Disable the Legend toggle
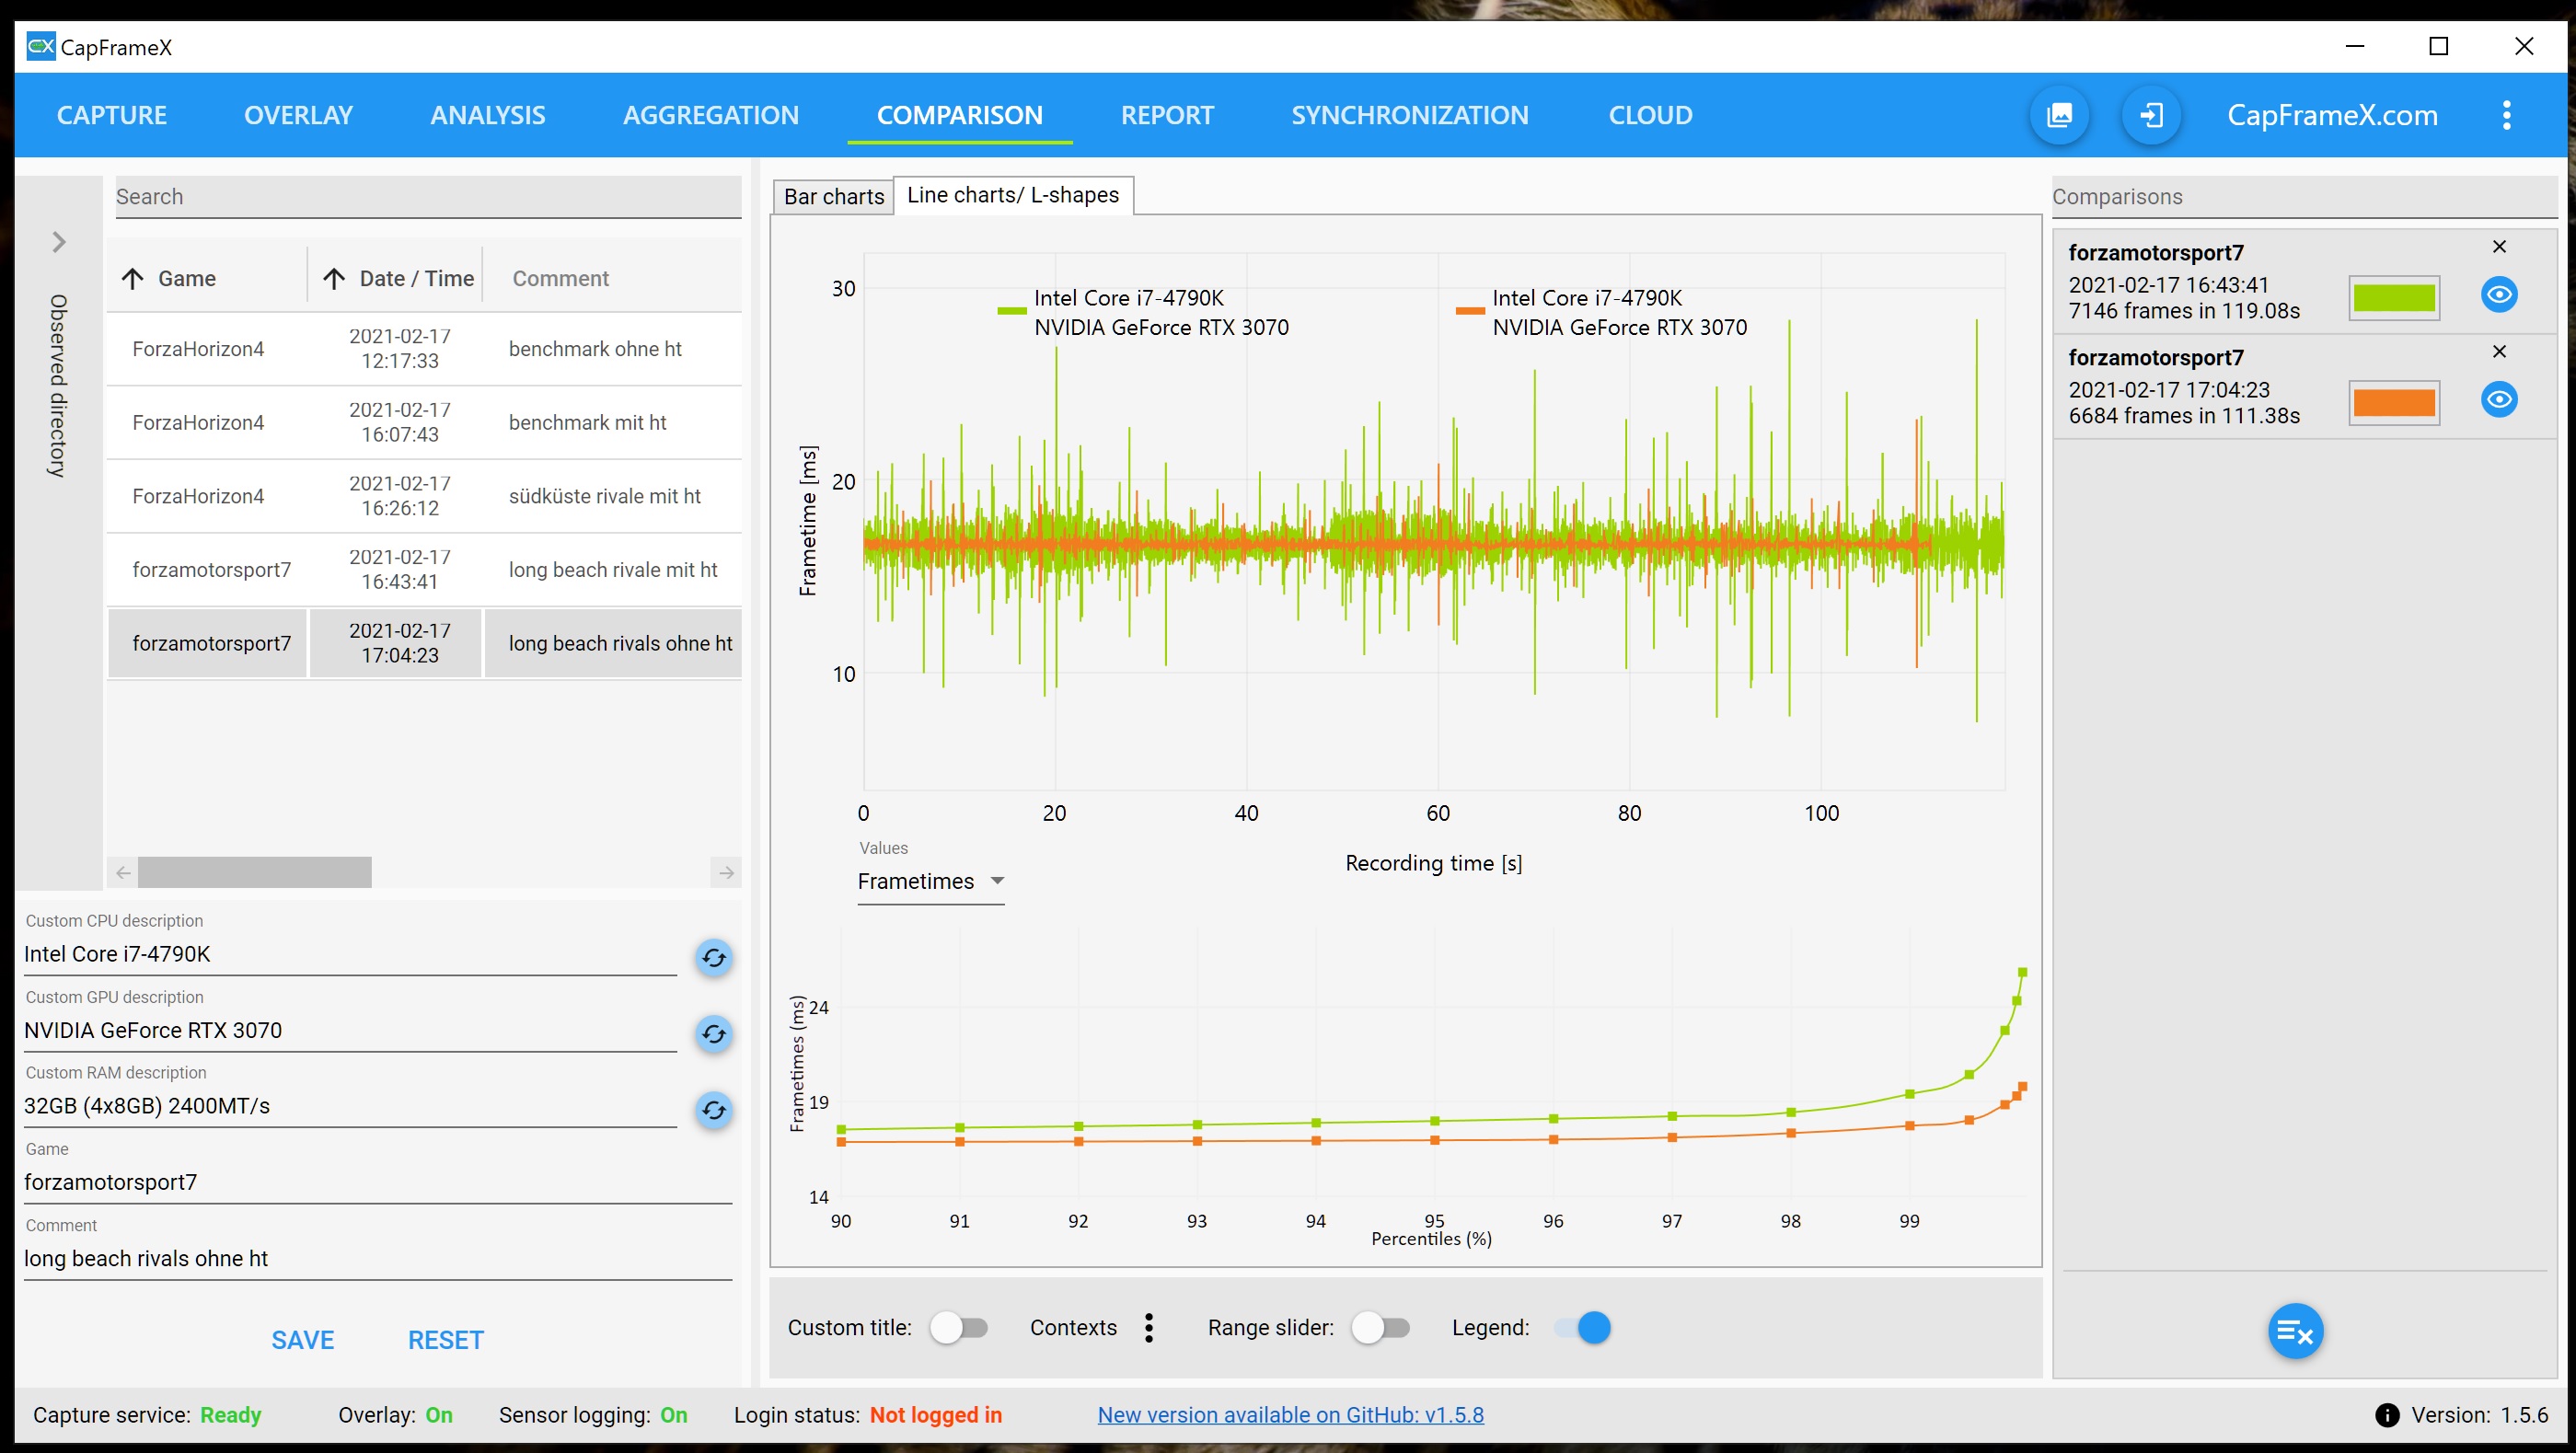The image size is (2576, 1453). pyautogui.click(x=1583, y=1328)
